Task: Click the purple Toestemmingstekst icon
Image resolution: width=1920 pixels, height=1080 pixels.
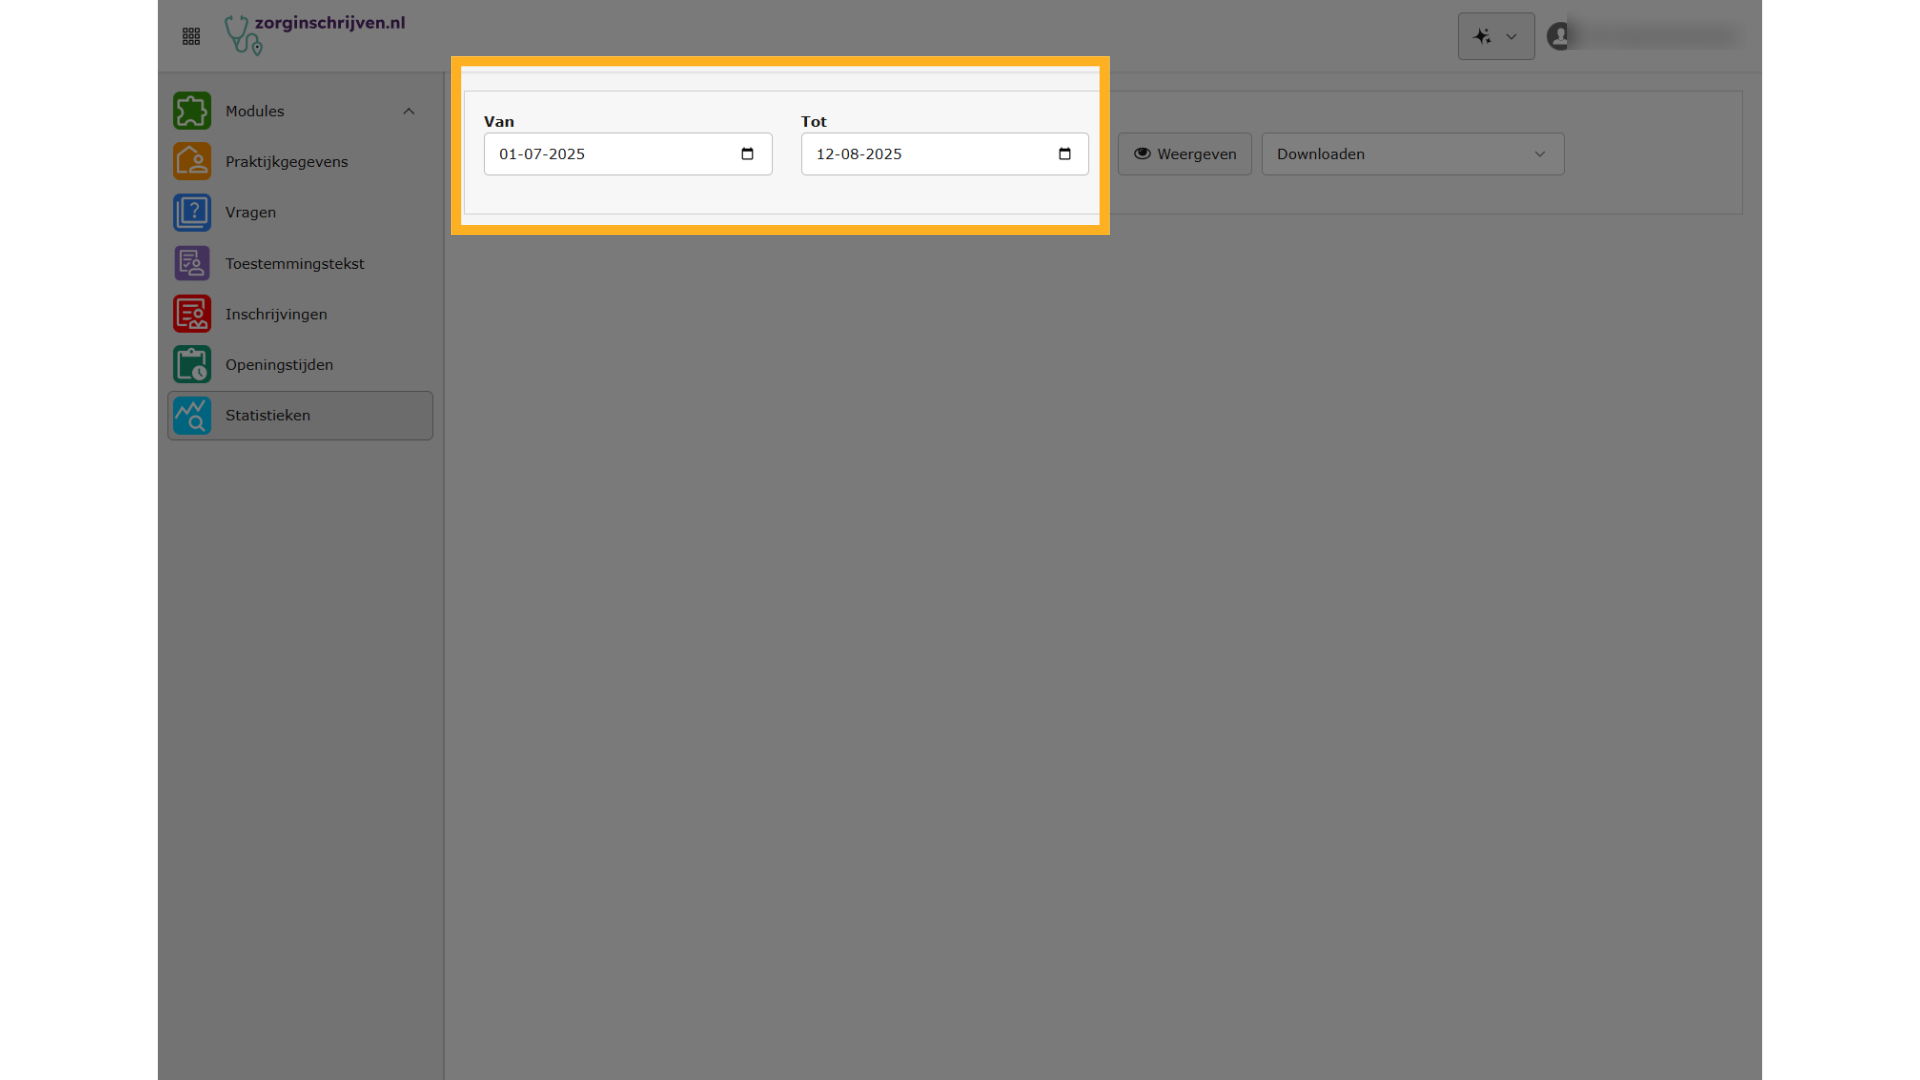Action: [x=192, y=263]
